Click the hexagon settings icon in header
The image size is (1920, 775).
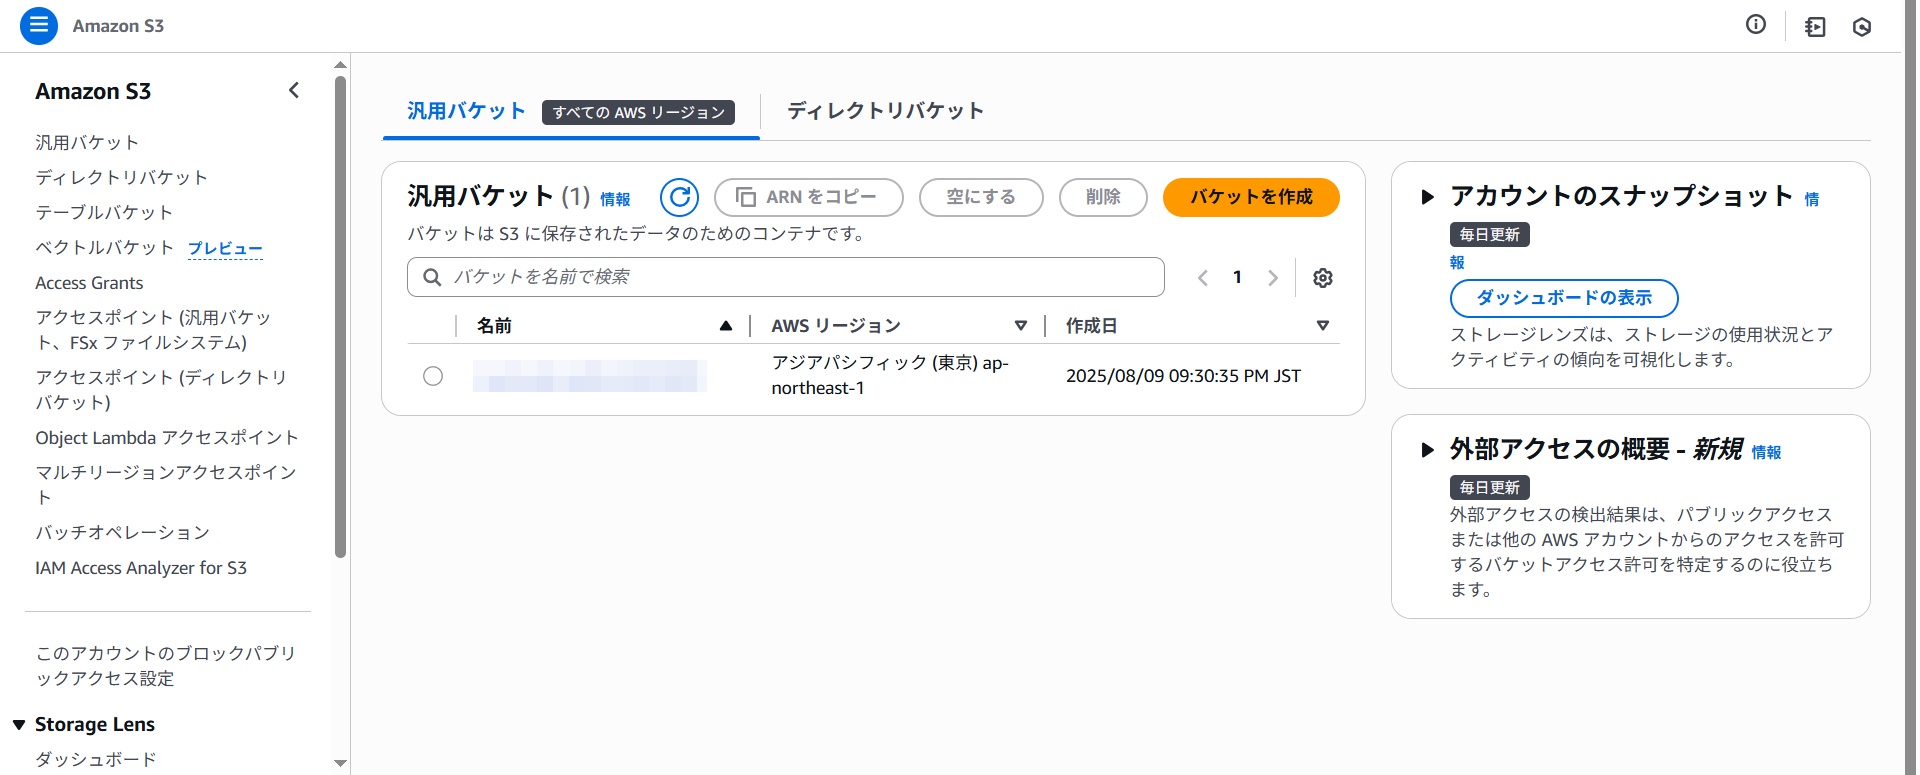pos(1861,27)
